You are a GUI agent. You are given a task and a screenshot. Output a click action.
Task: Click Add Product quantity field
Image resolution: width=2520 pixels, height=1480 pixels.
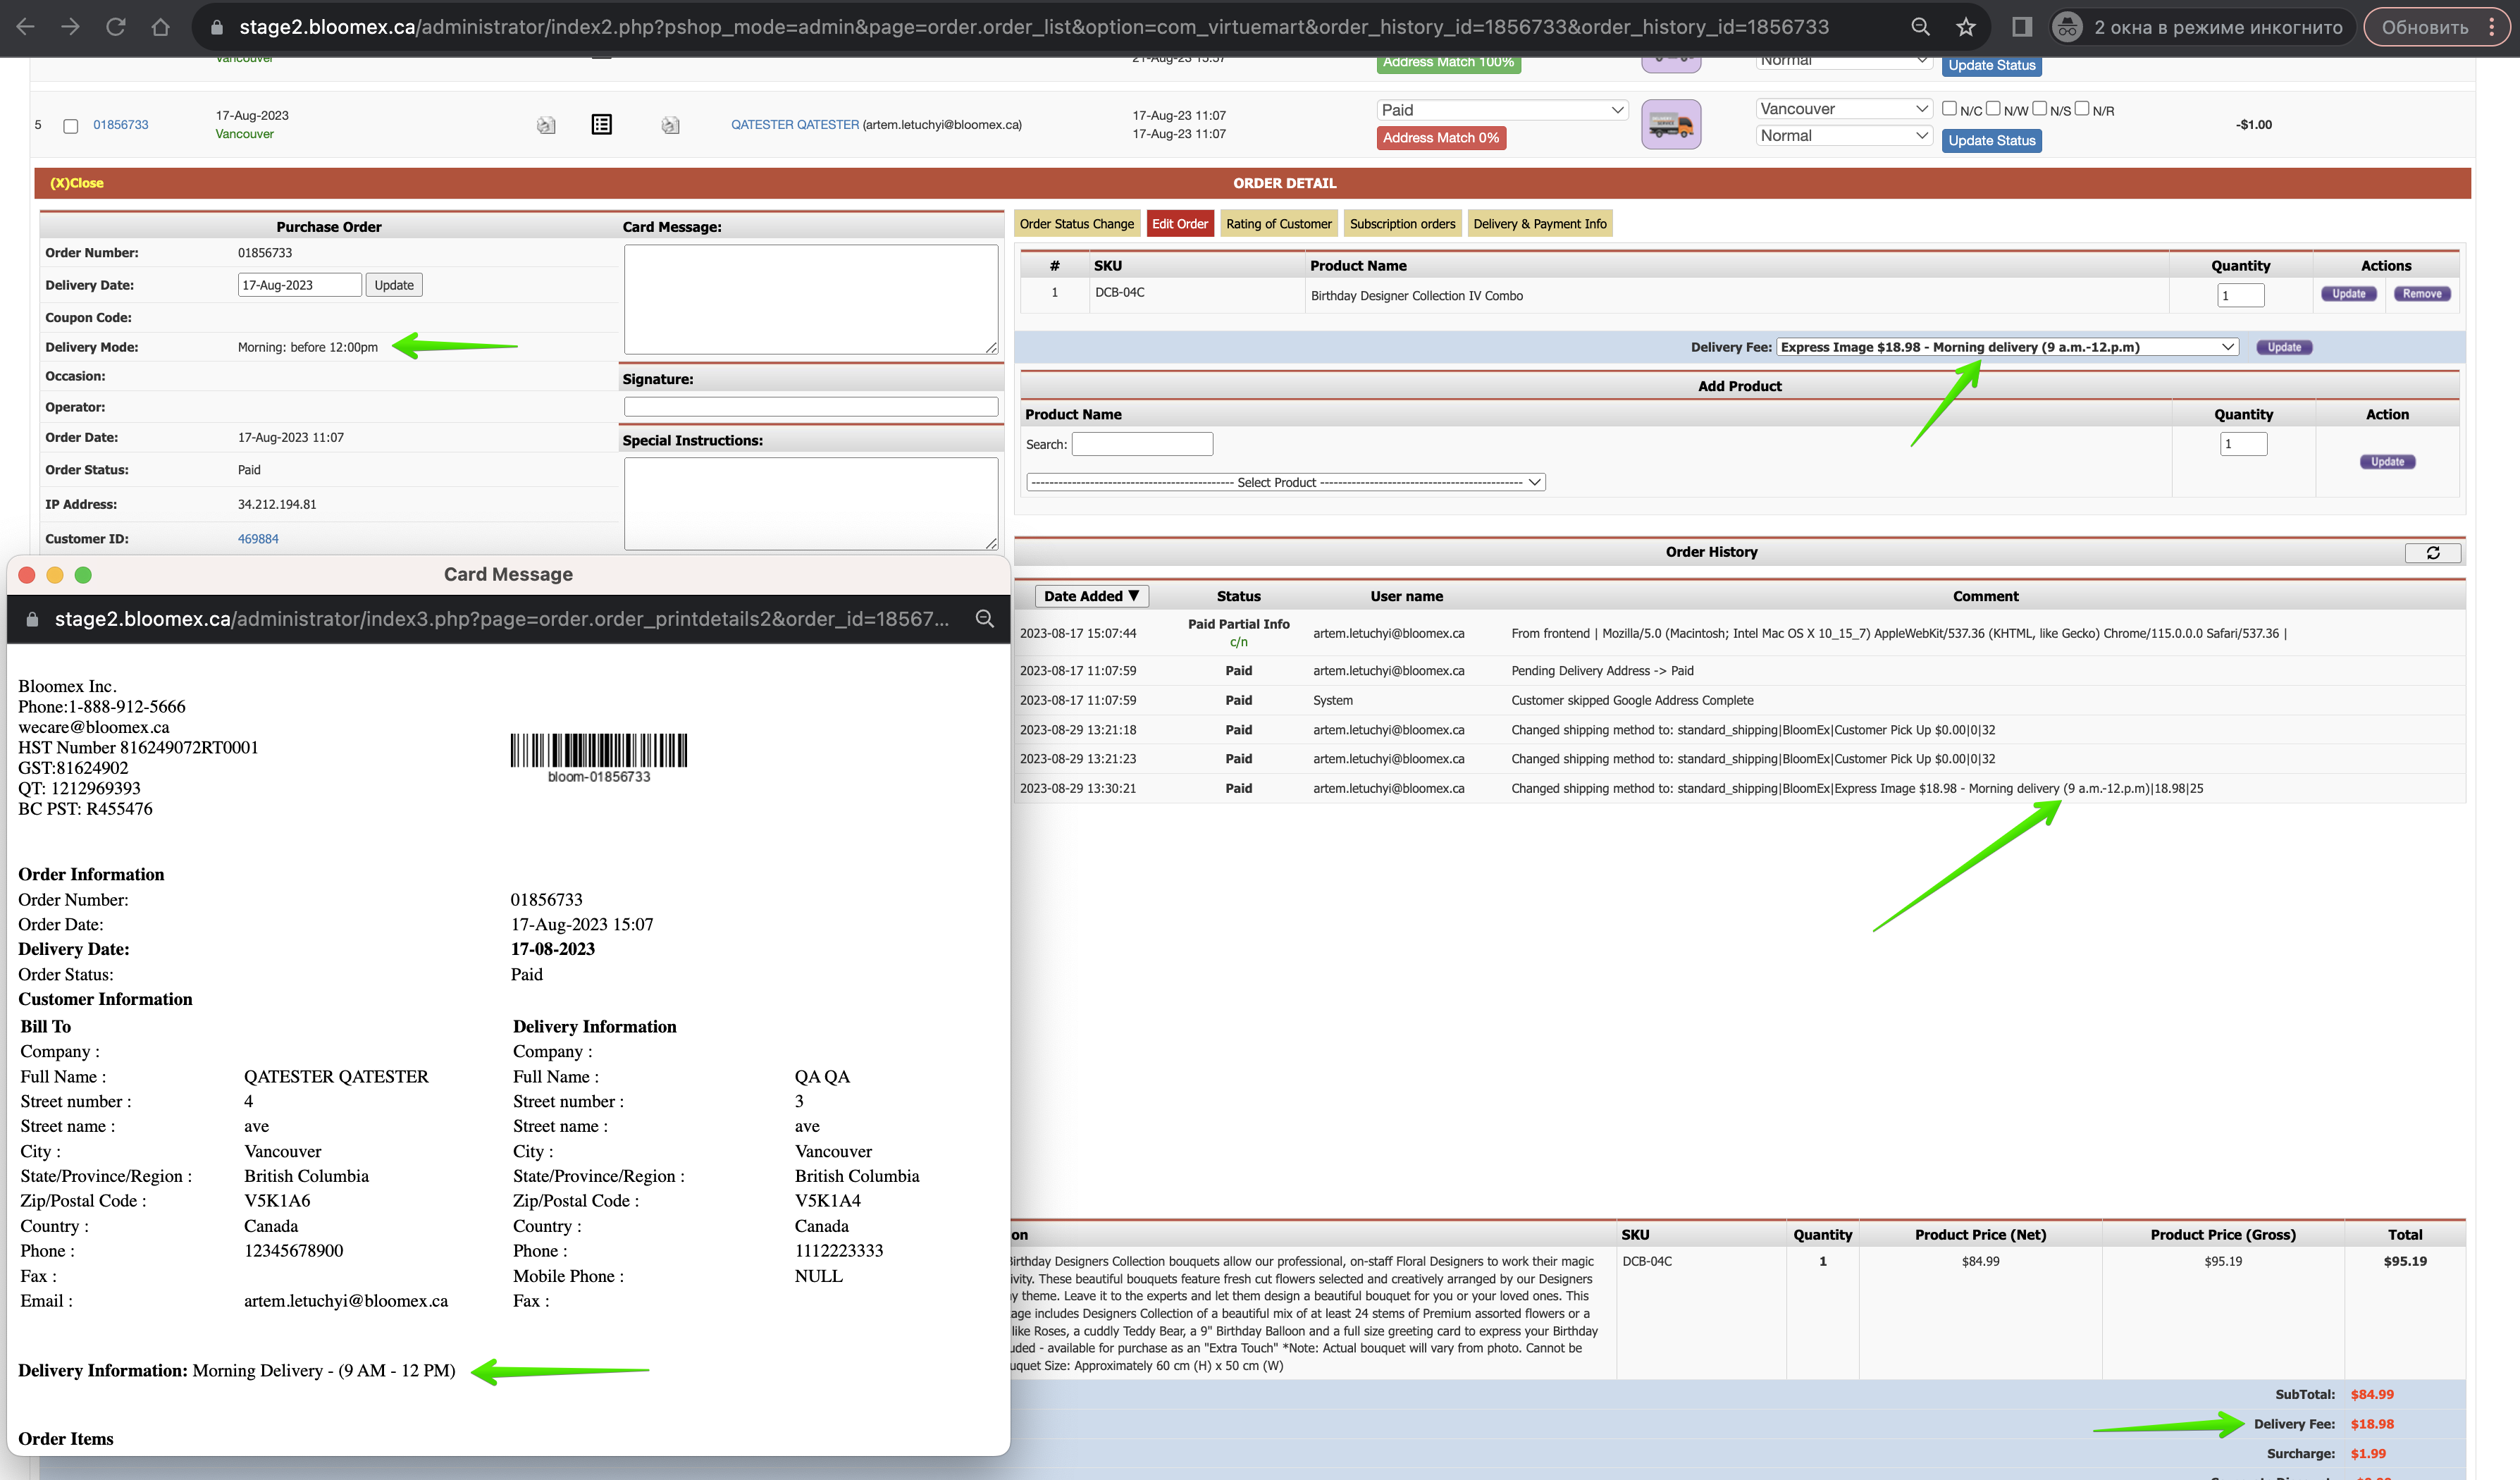click(x=2243, y=444)
